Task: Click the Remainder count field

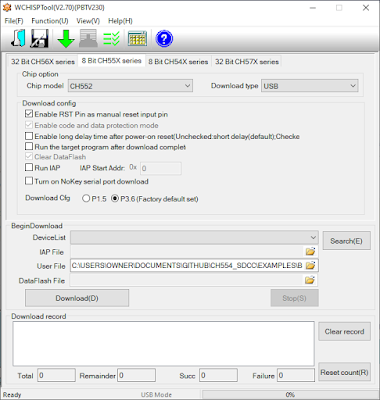Action: point(136,375)
